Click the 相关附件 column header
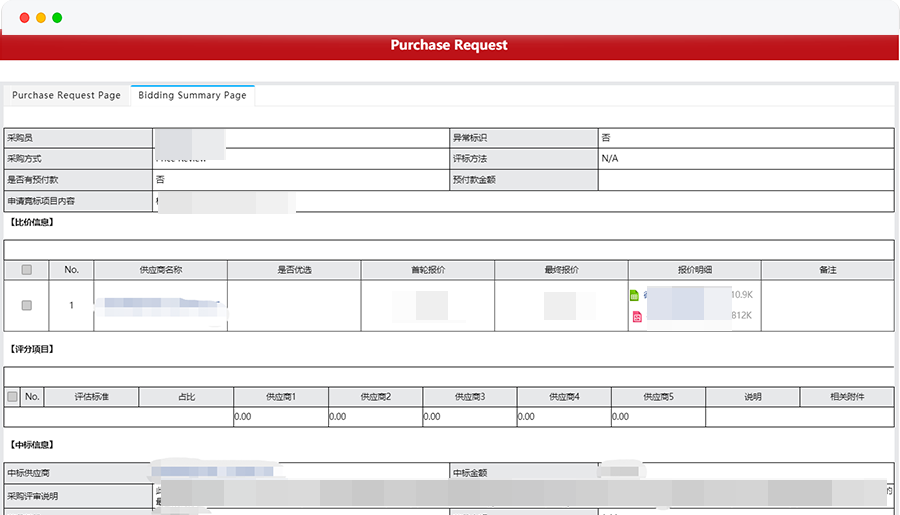Viewport: 900px width, 515px height. click(847, 397)
